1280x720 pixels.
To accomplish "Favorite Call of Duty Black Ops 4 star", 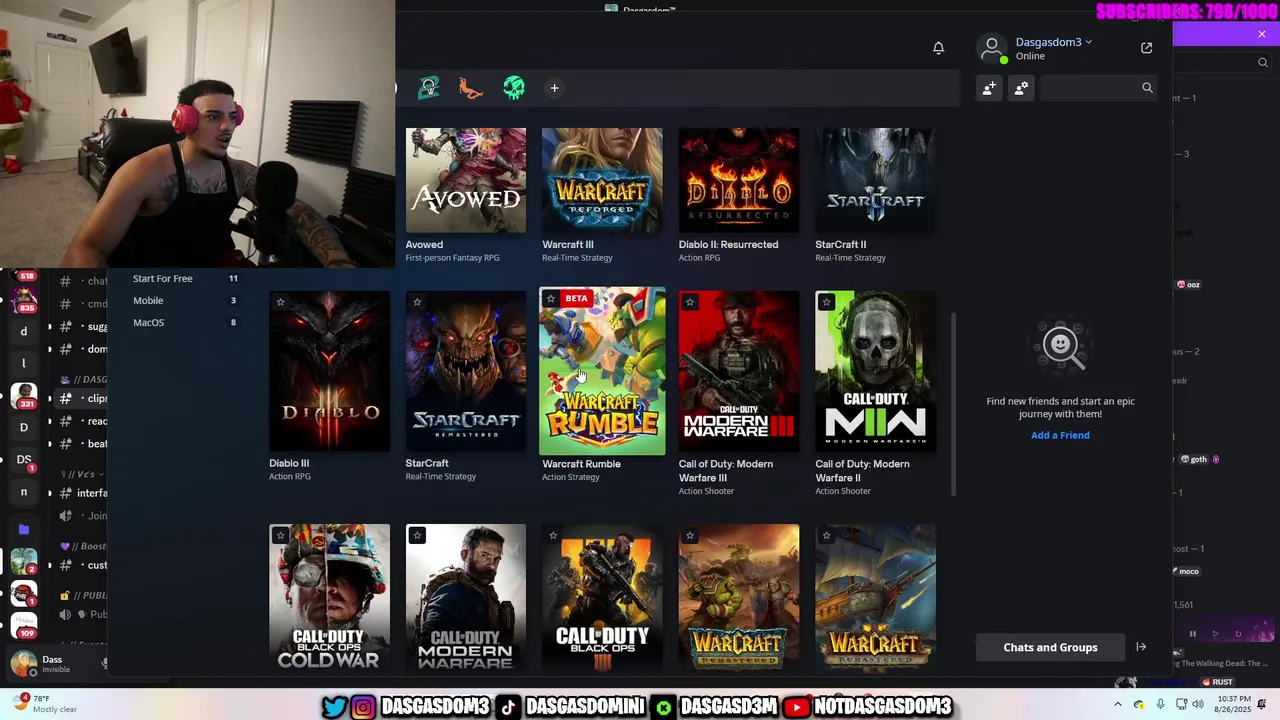I will [x=553, y=536].
